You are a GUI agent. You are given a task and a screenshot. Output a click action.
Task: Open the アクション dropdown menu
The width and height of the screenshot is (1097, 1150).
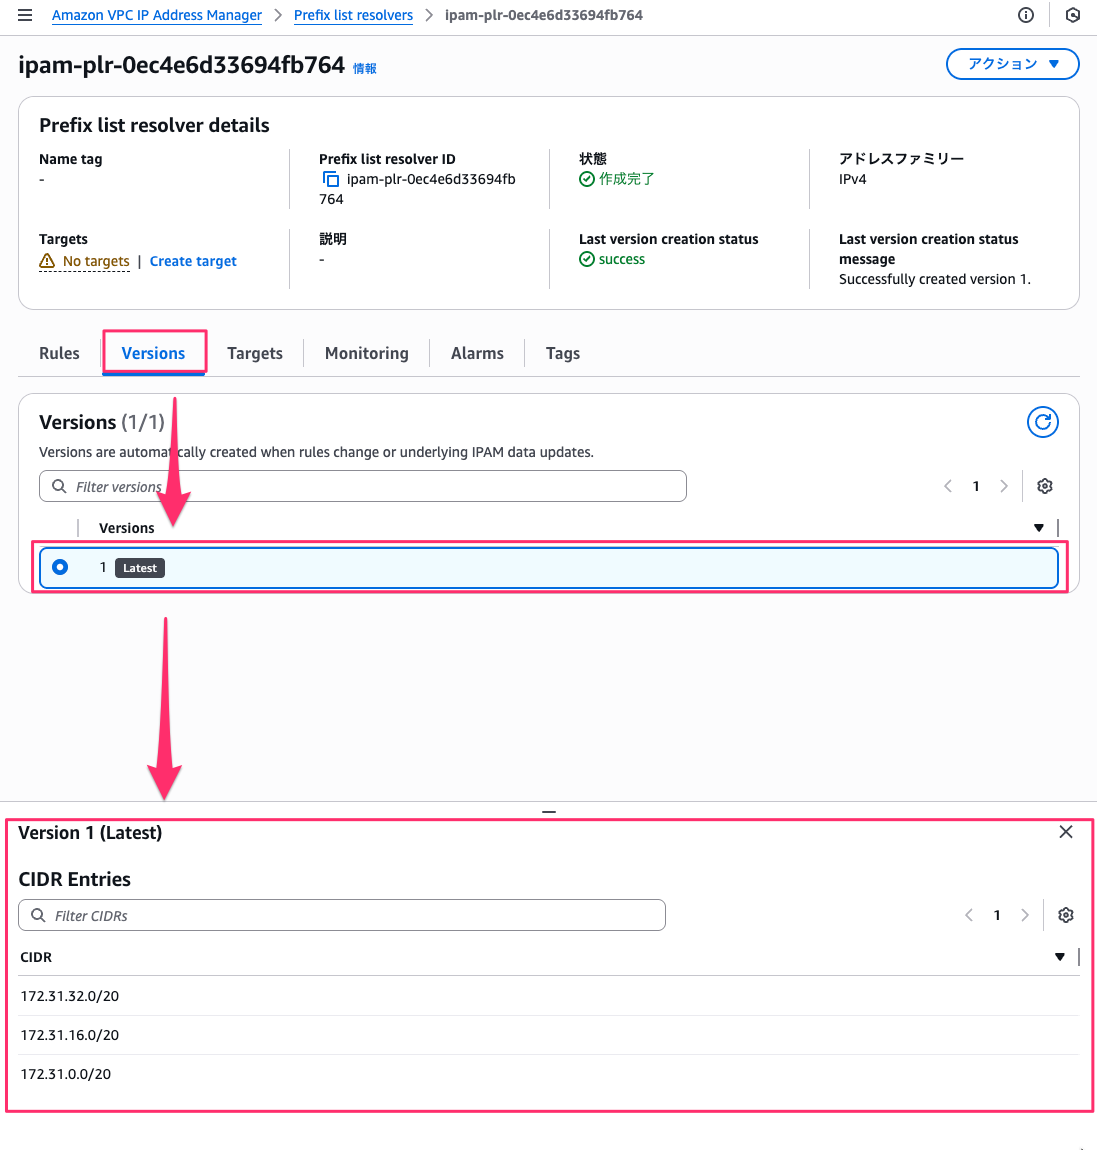[1012, 64]
